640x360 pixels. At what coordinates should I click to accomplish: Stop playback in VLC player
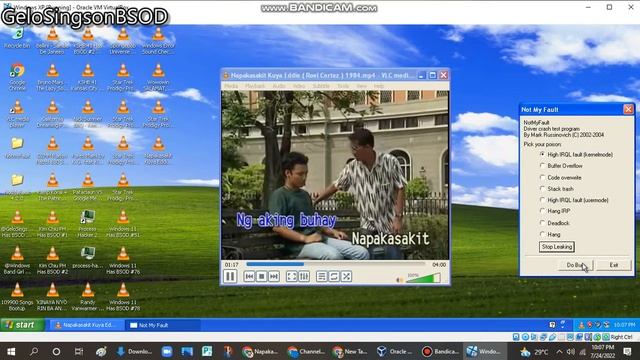coord(262,276)
